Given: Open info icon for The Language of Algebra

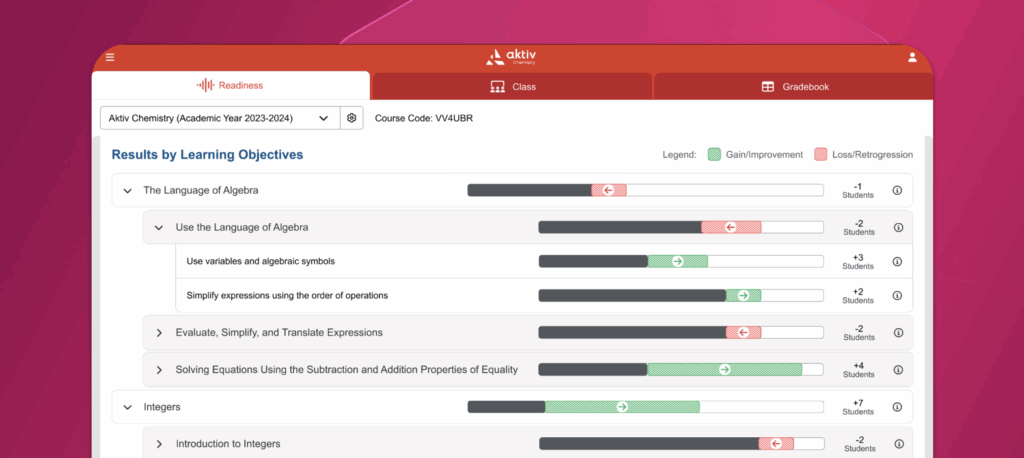Looking at the screenshot, I should [x=897, y=190].
